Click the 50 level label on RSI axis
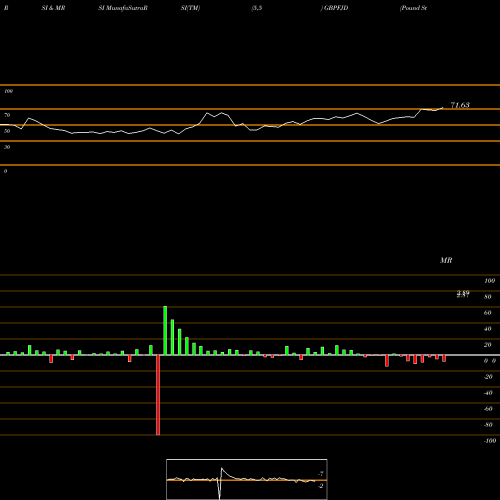This screenshot has width=500, height=500. 7,131
